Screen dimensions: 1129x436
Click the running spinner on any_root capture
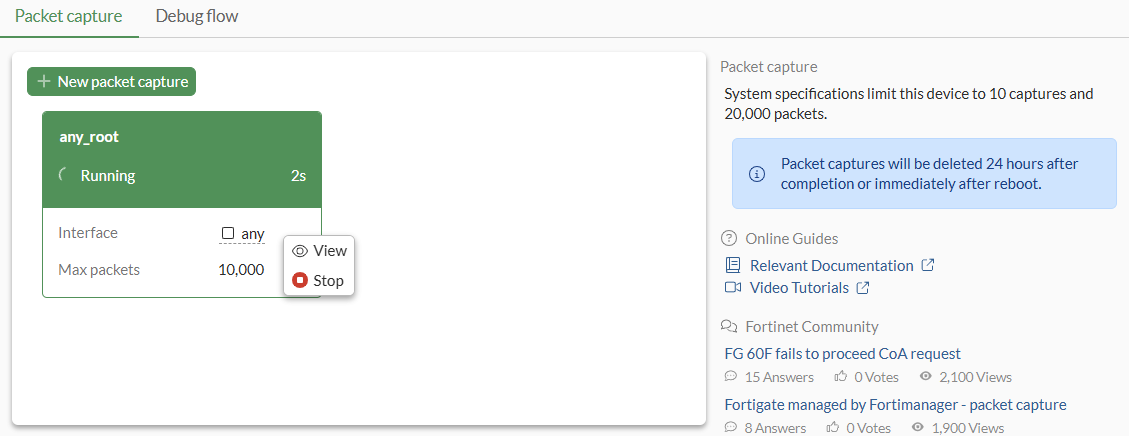click(65, 176)
